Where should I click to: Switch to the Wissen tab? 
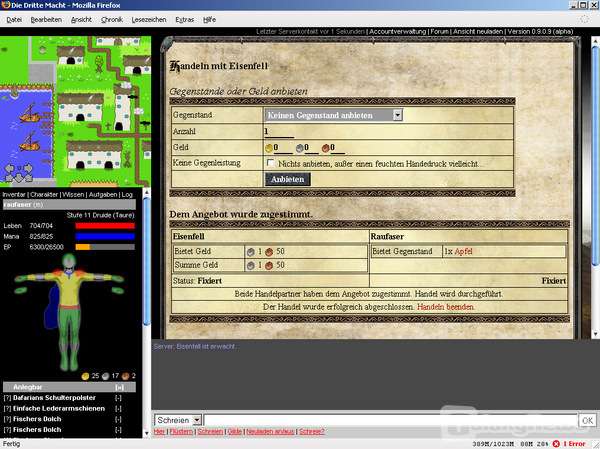pyautogui.click(x=73, y=194)
